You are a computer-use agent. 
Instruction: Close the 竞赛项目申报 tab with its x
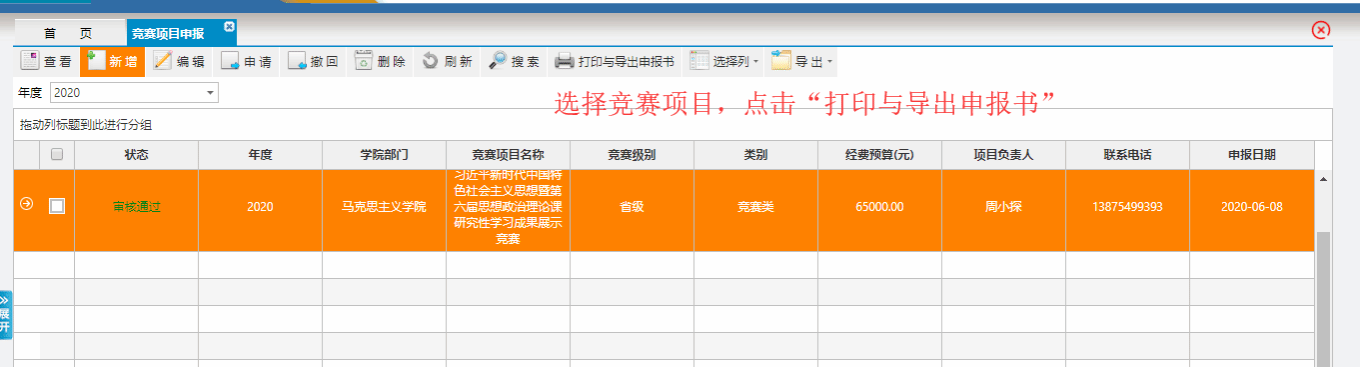tap(229, 26)
